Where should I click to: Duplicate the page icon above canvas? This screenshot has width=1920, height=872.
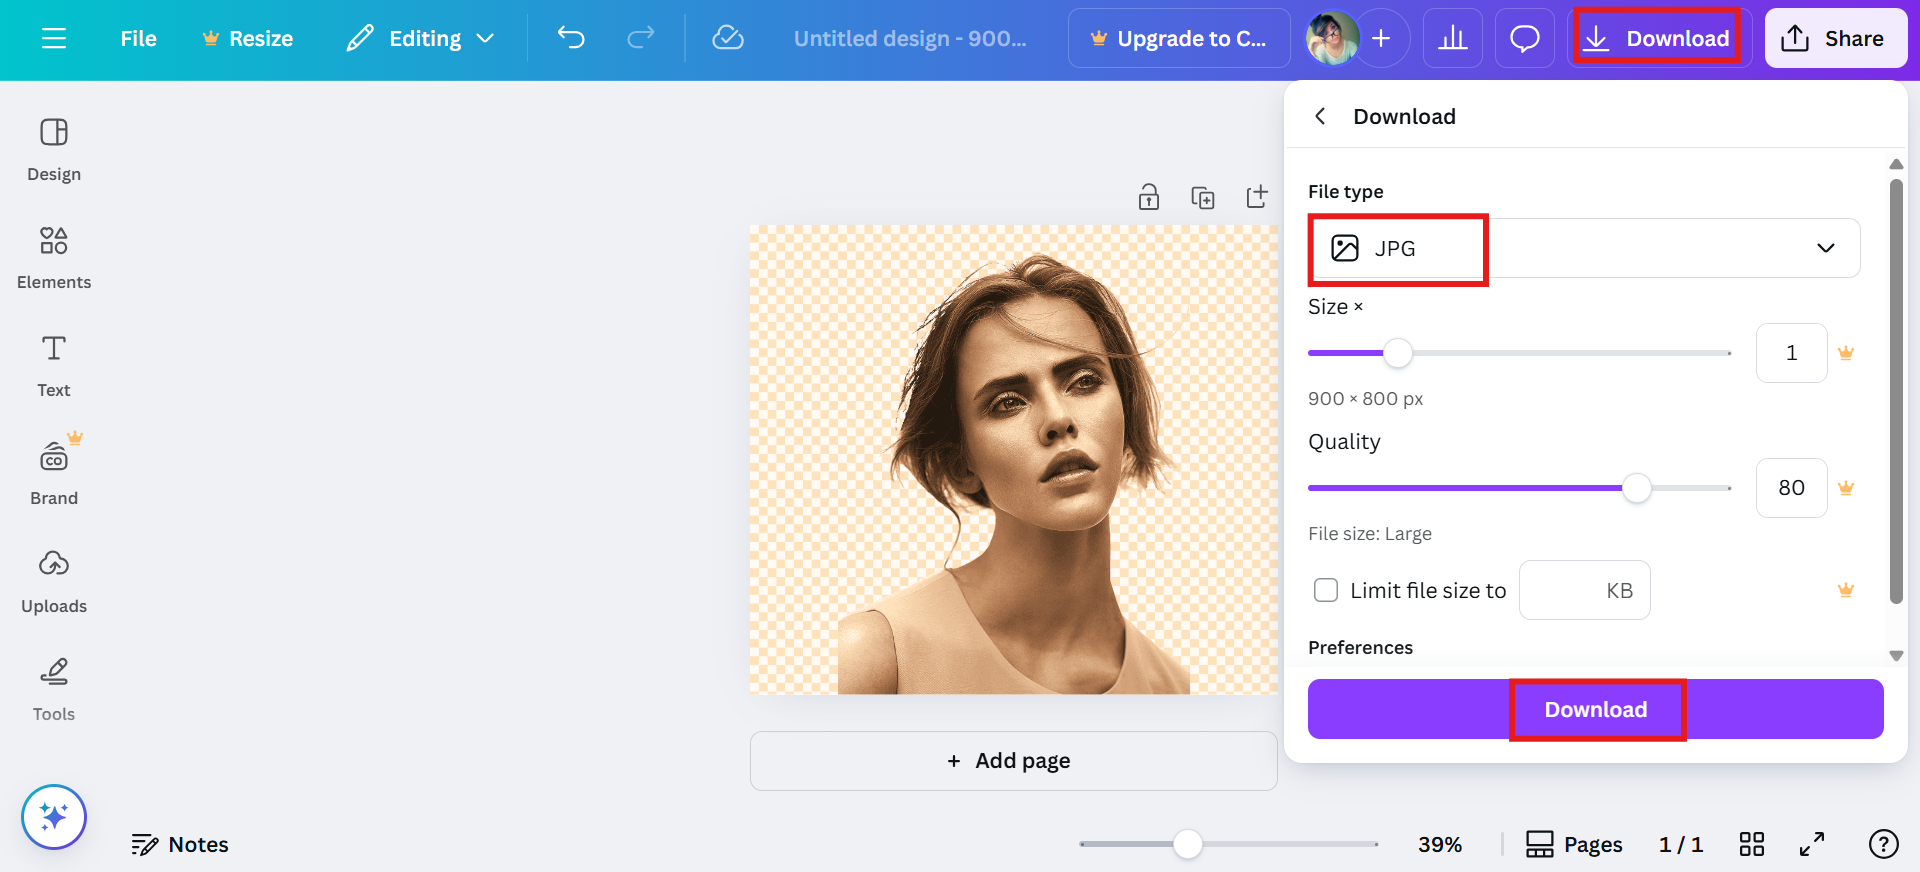[x=1203, y=197]
